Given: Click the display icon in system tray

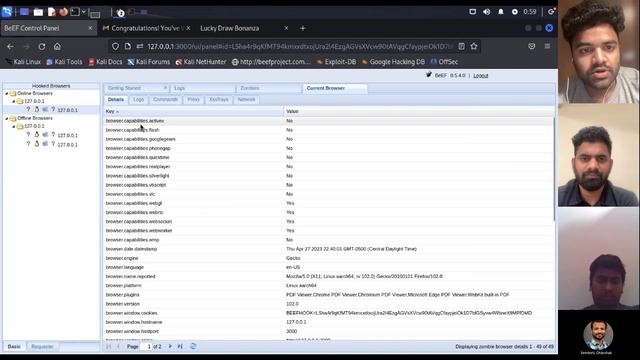Looking at the screenshot, I should [472, 12].
